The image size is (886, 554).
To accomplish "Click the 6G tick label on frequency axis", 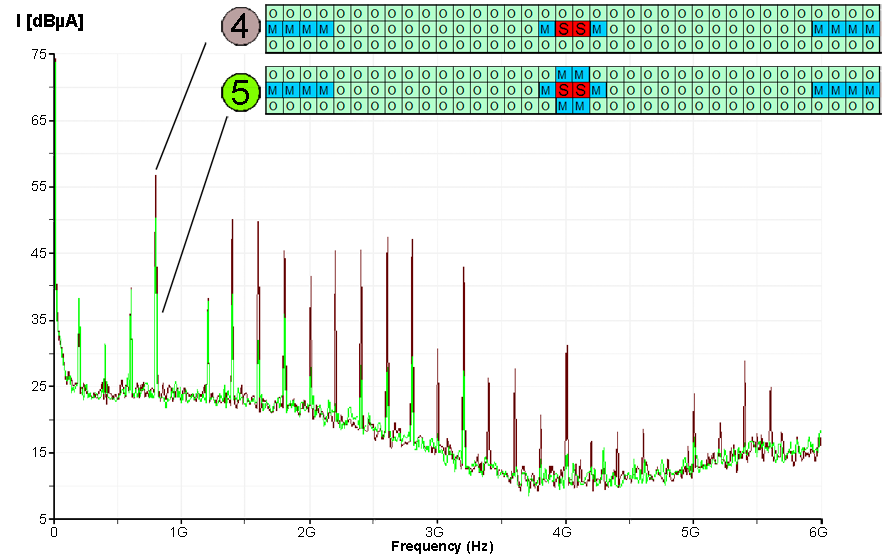I will coord(820,532).
